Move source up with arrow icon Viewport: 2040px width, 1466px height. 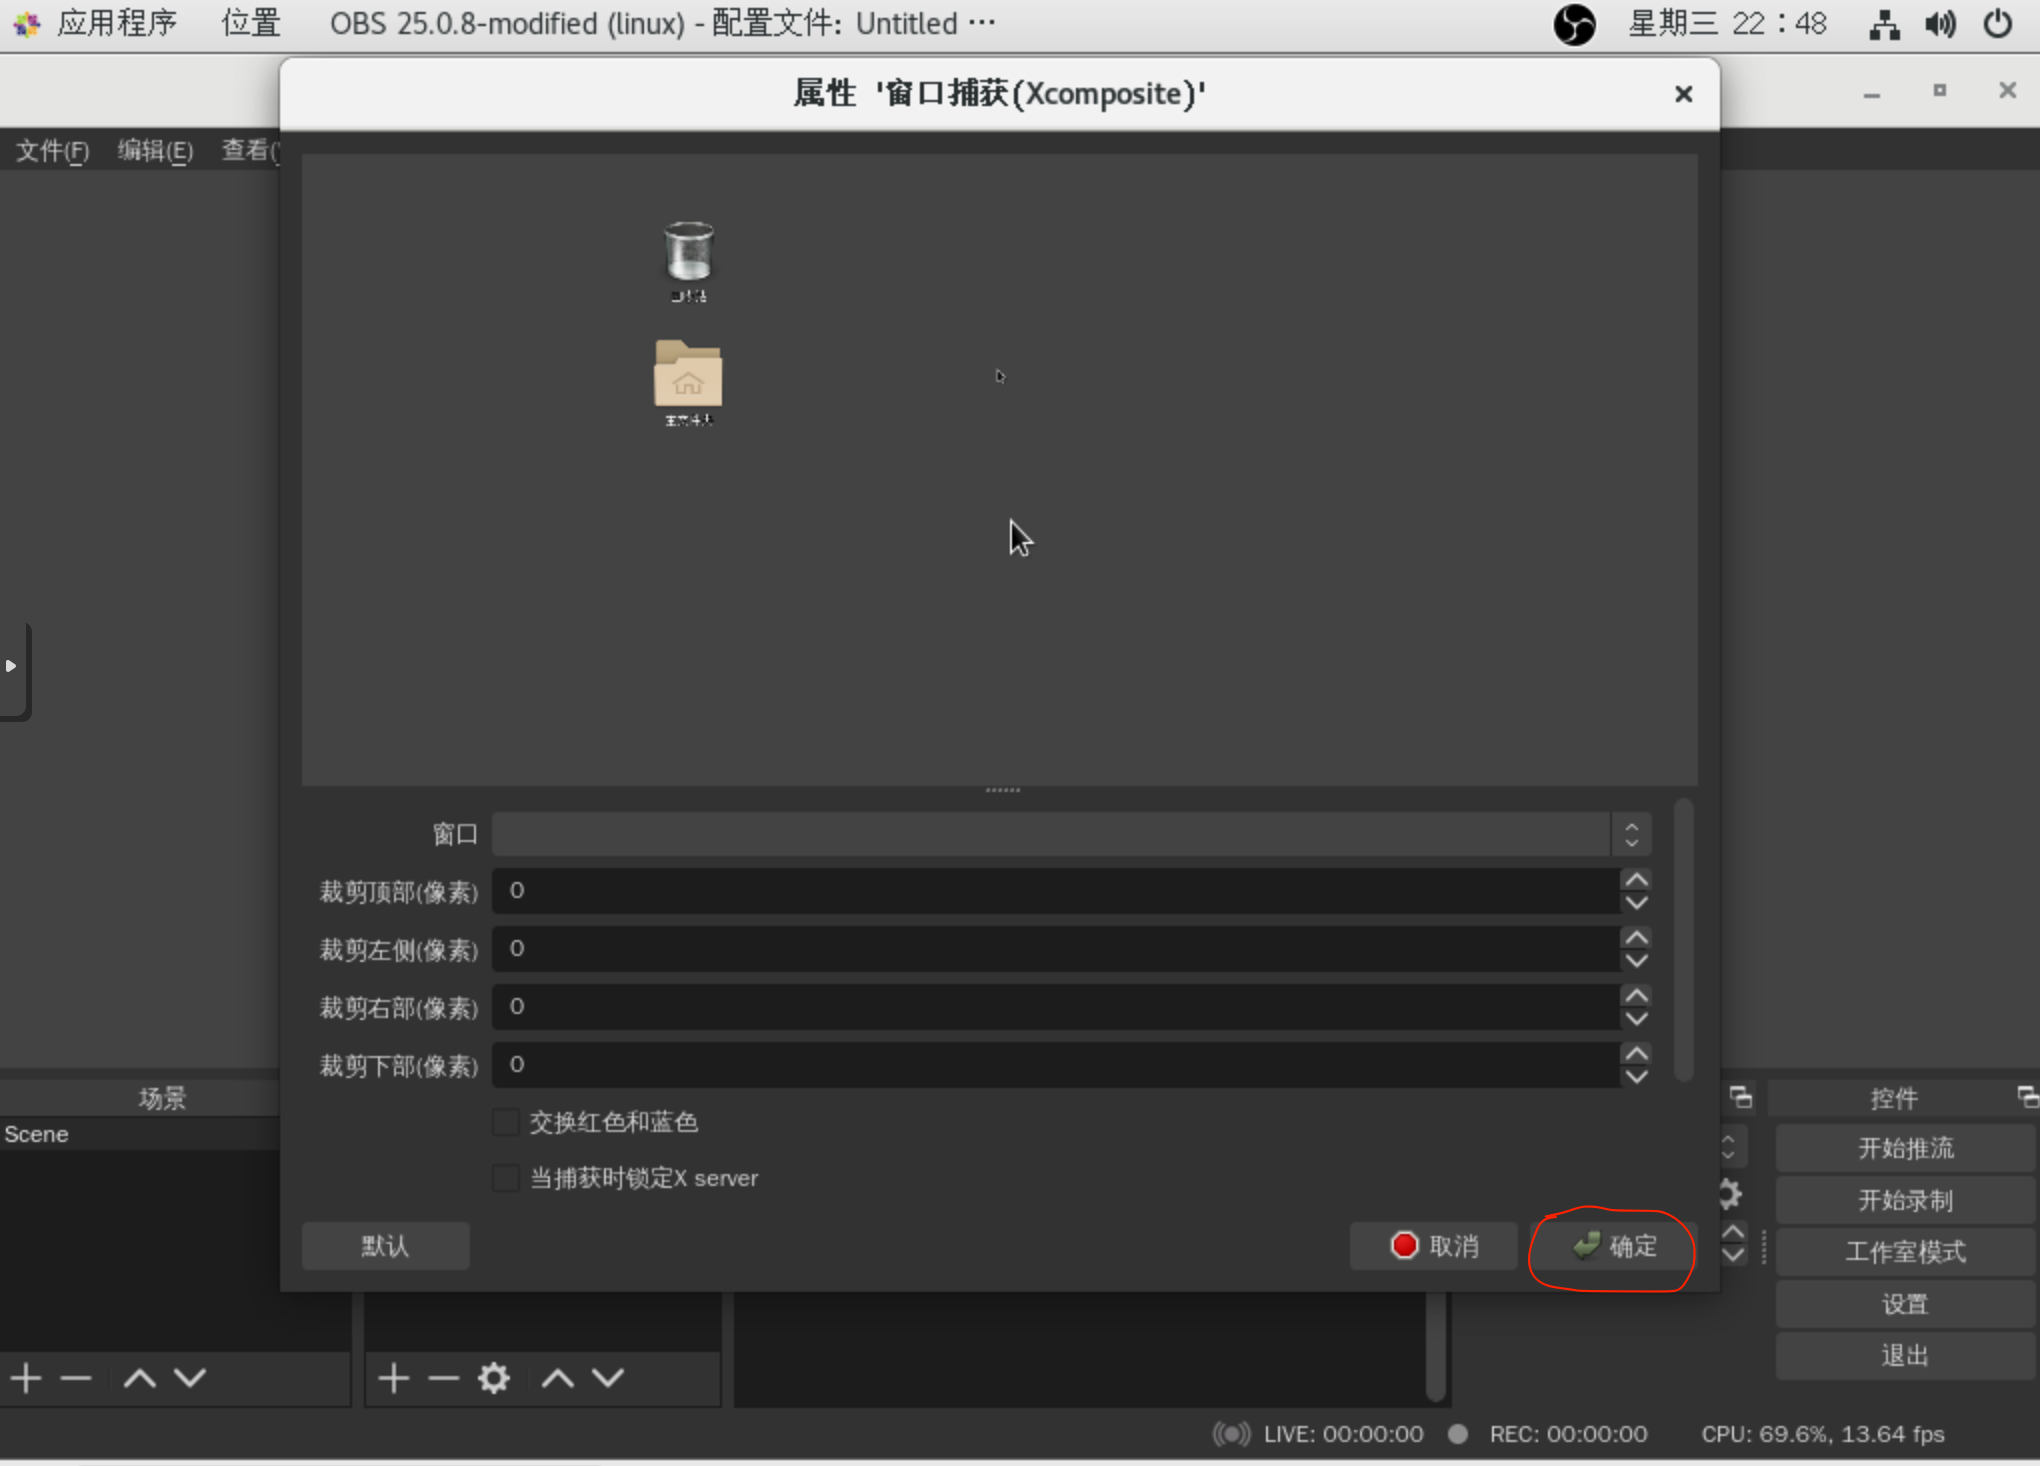tap(558, 1378)
